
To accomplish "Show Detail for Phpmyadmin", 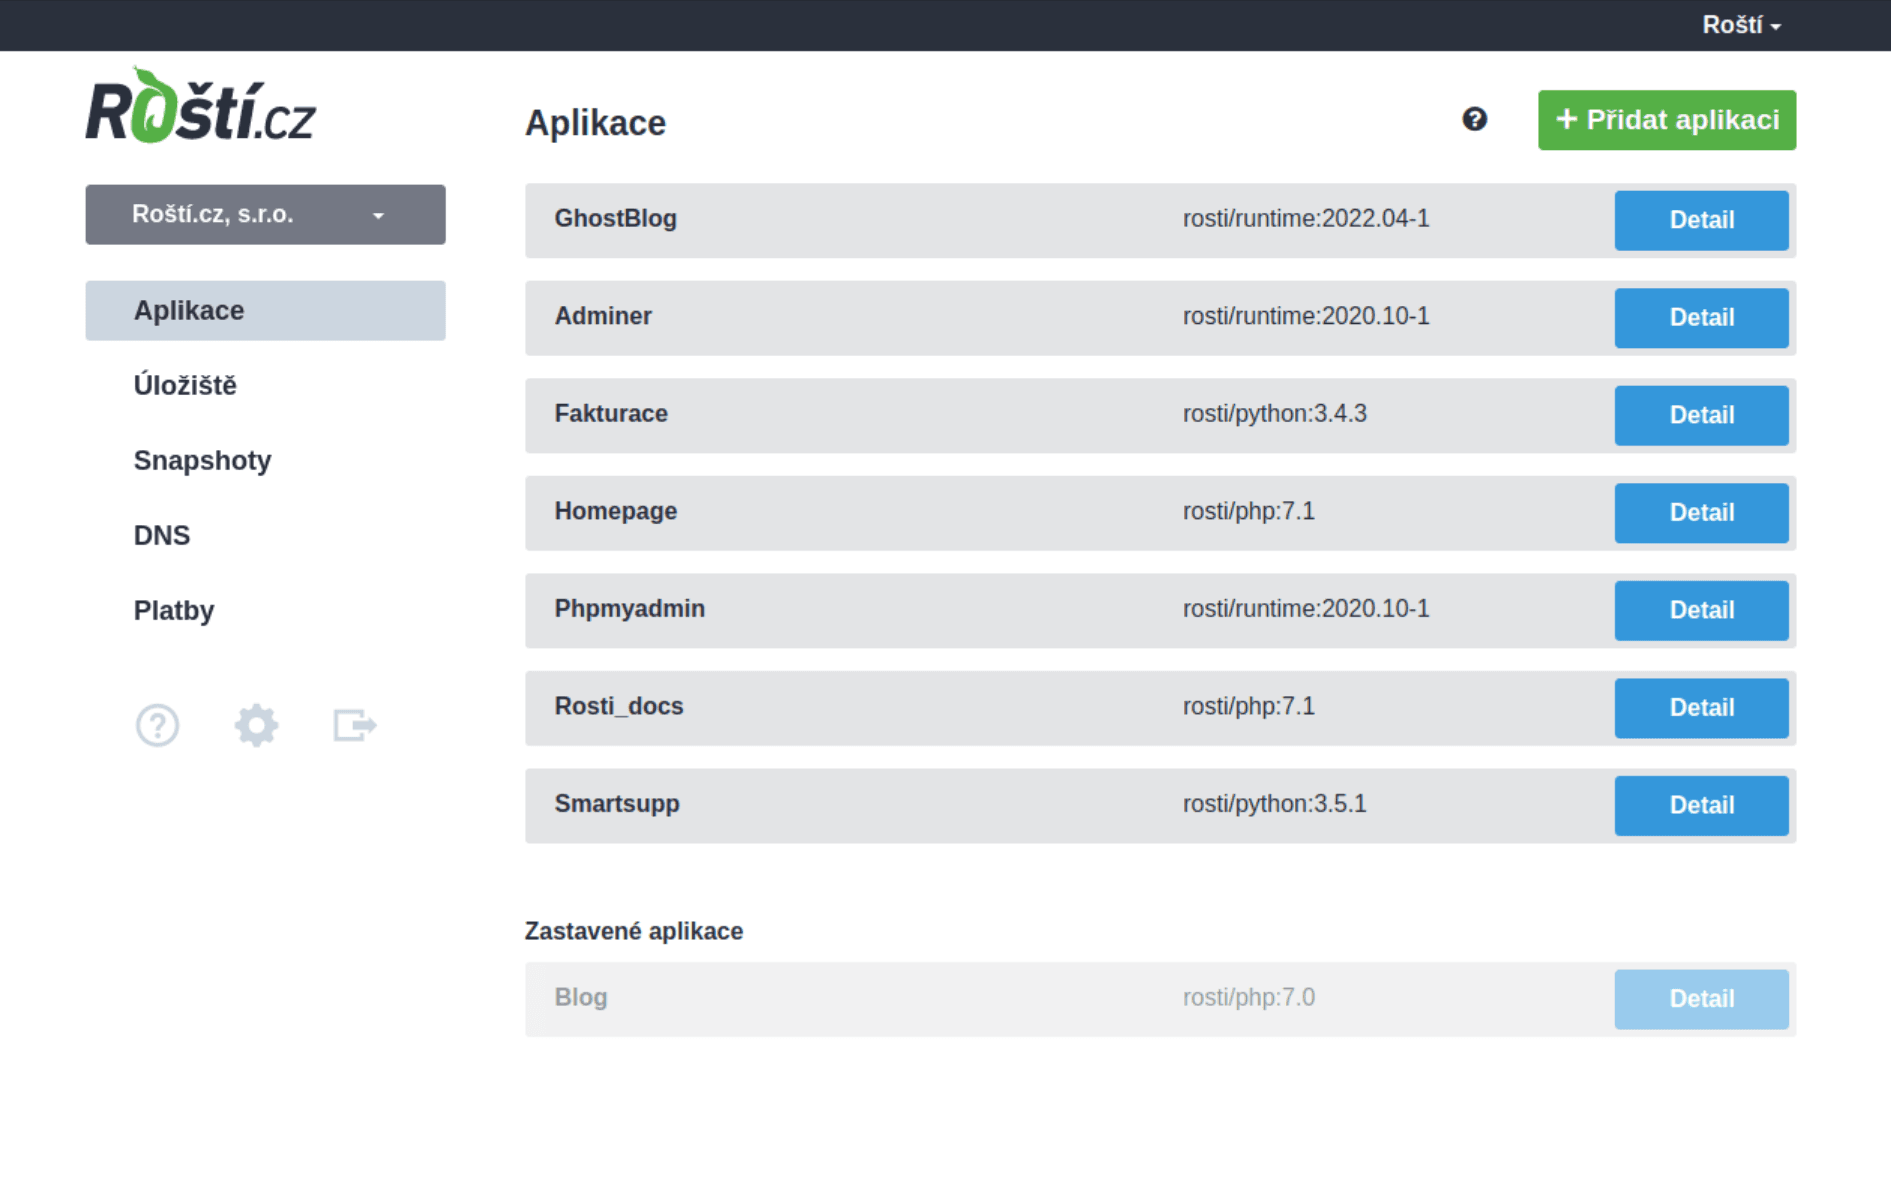I will click(x=1701, y=611).
